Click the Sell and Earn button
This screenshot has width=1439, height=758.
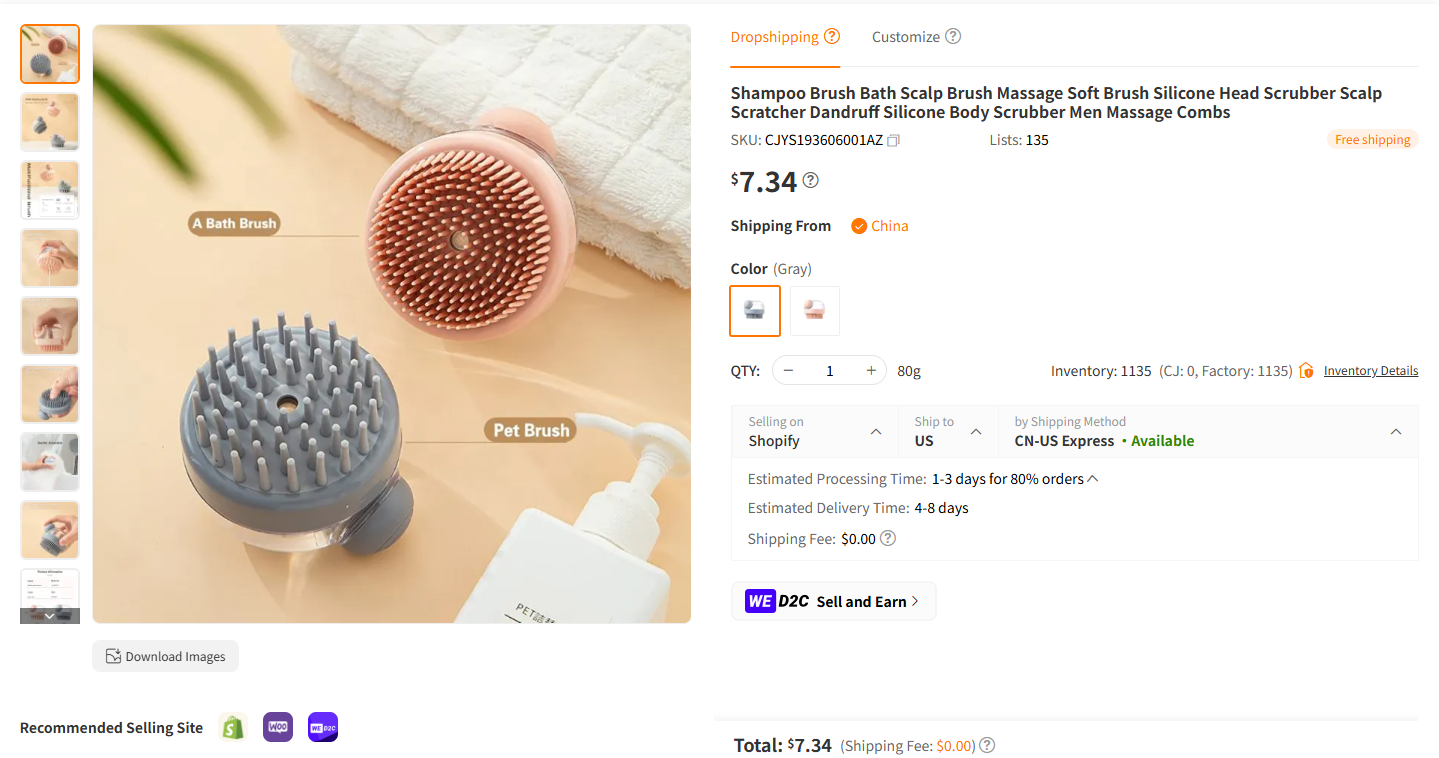tap(833, 601)
